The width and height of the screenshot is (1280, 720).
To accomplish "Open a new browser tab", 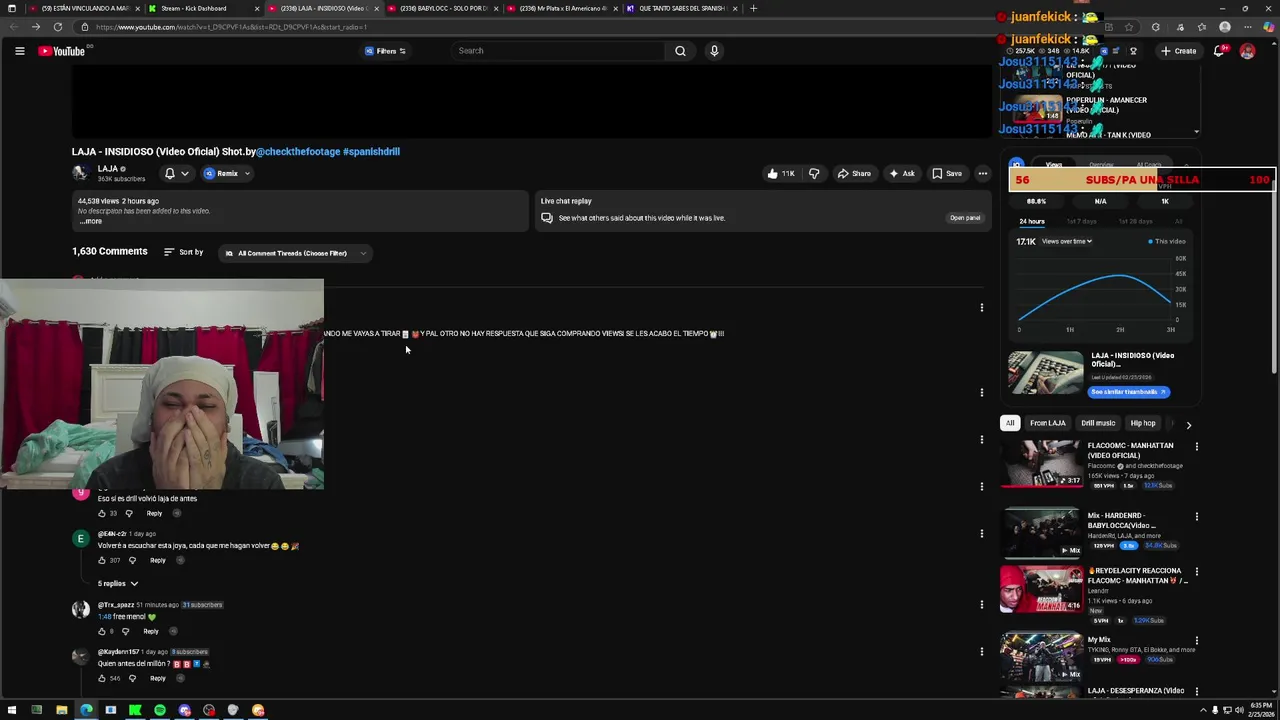I will [753, 8].
